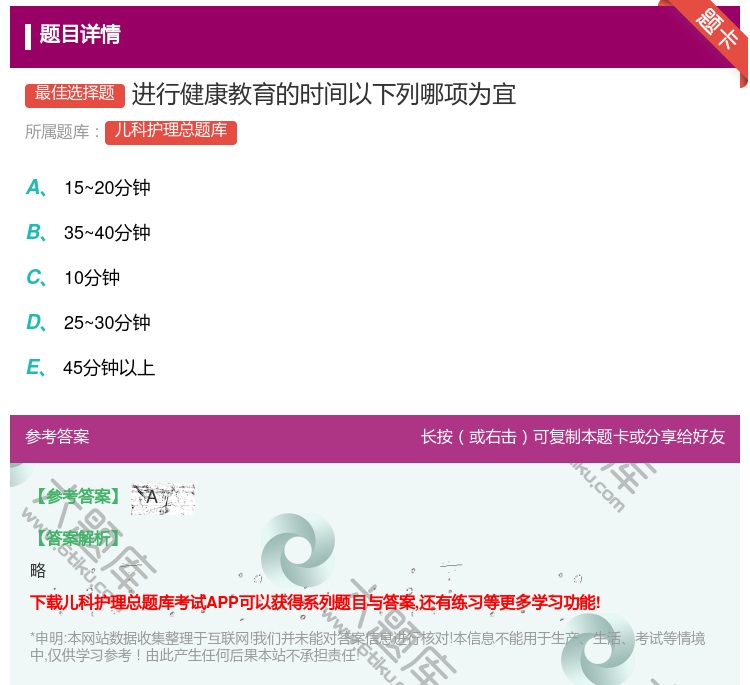
Task: Click the 参考答案 section header
Action: pyautogui.click(x=57, y=437)
